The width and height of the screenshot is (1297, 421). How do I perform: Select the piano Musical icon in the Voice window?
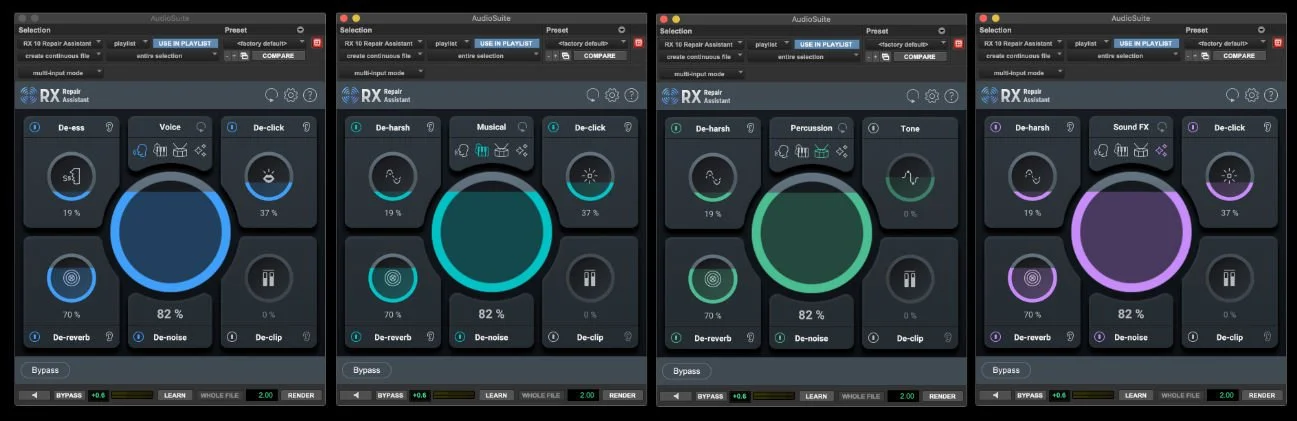[160, 150]
